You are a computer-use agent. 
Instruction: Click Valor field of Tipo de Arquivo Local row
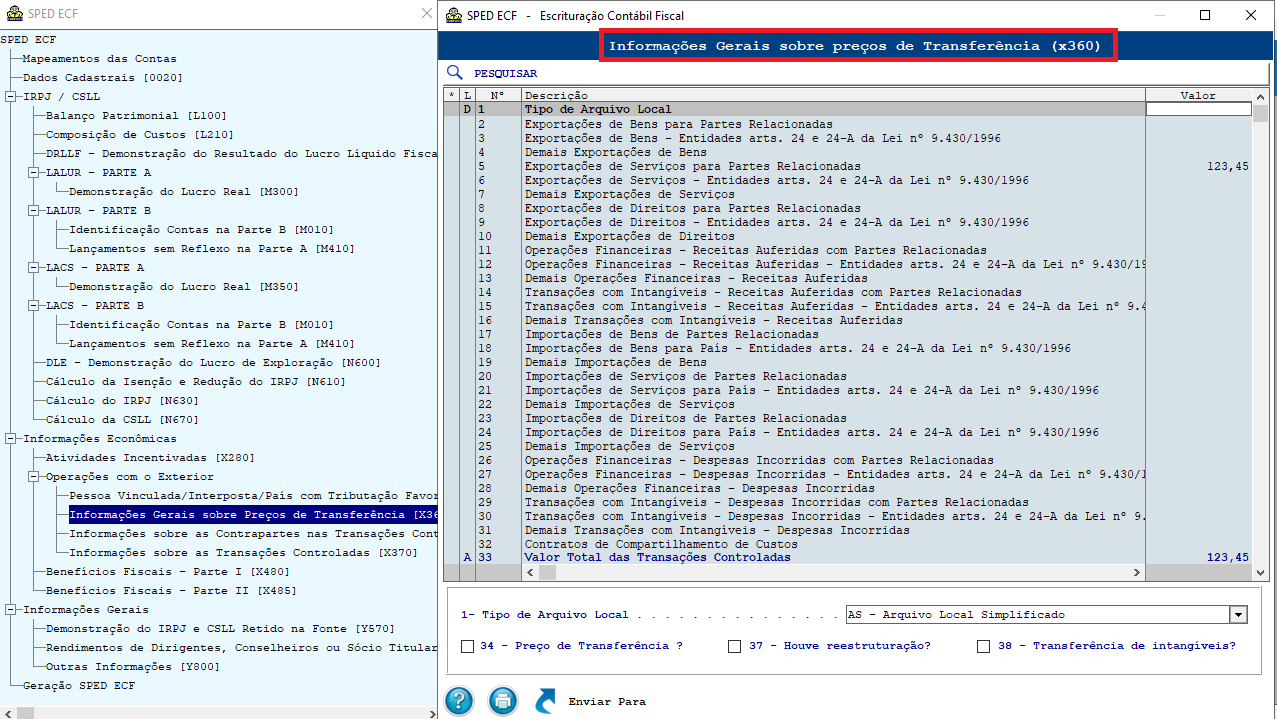click(1198, 110)
